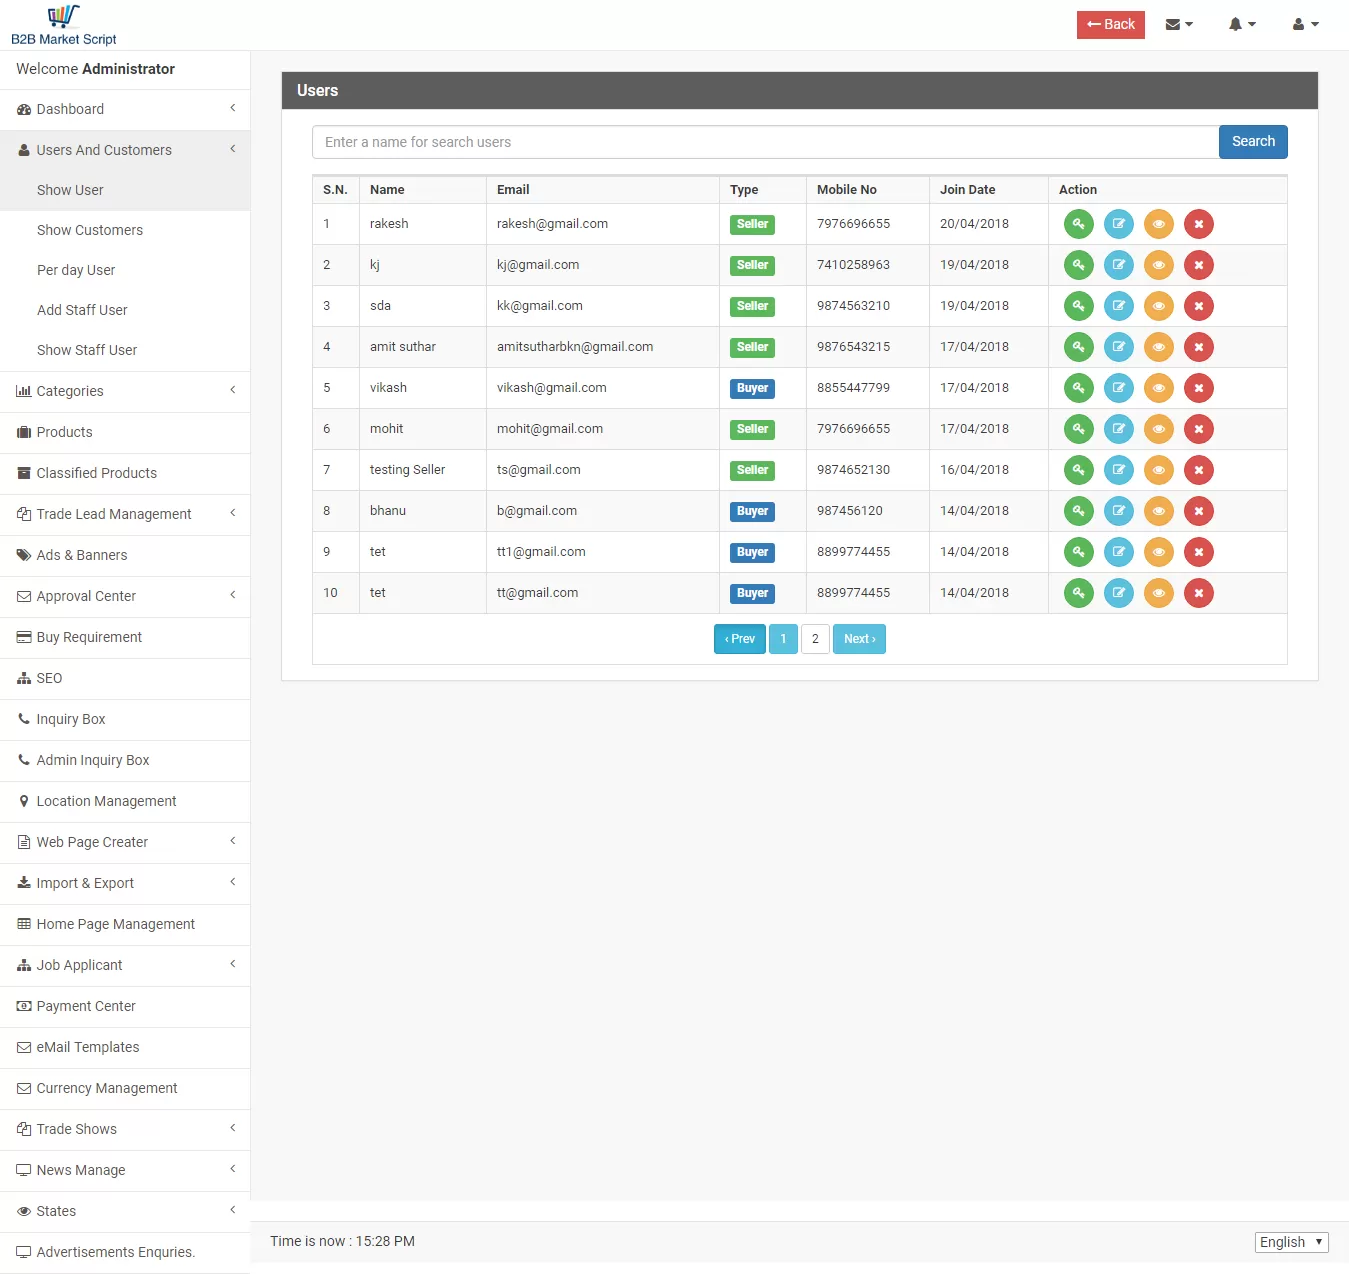Collapse the Users And Customers menu

(125, 150)
